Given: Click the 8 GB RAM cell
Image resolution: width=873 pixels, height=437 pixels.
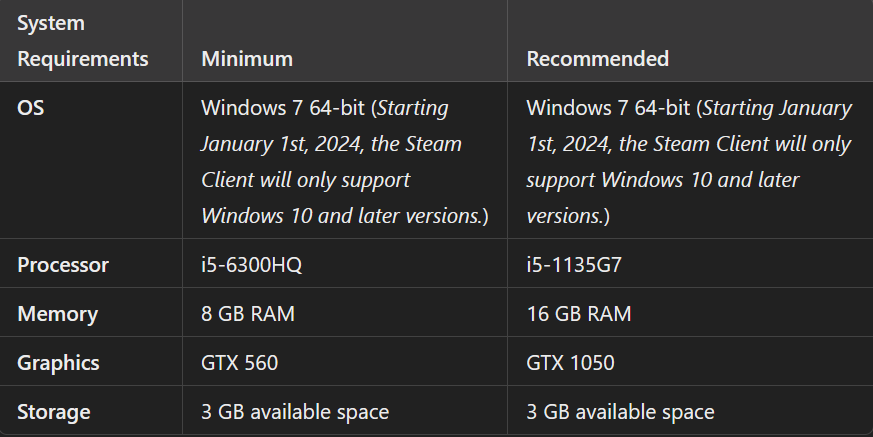Looking at the screenshot, I should (248, 314).
